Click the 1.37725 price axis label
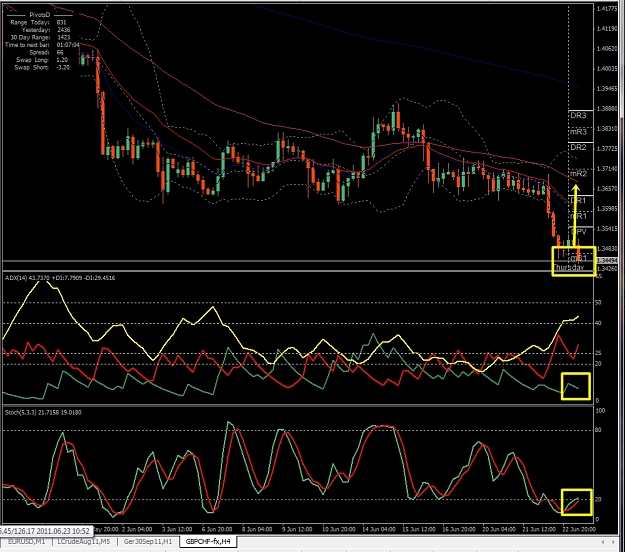Viewport: 625px width, 552px height. tap(607, 149)
